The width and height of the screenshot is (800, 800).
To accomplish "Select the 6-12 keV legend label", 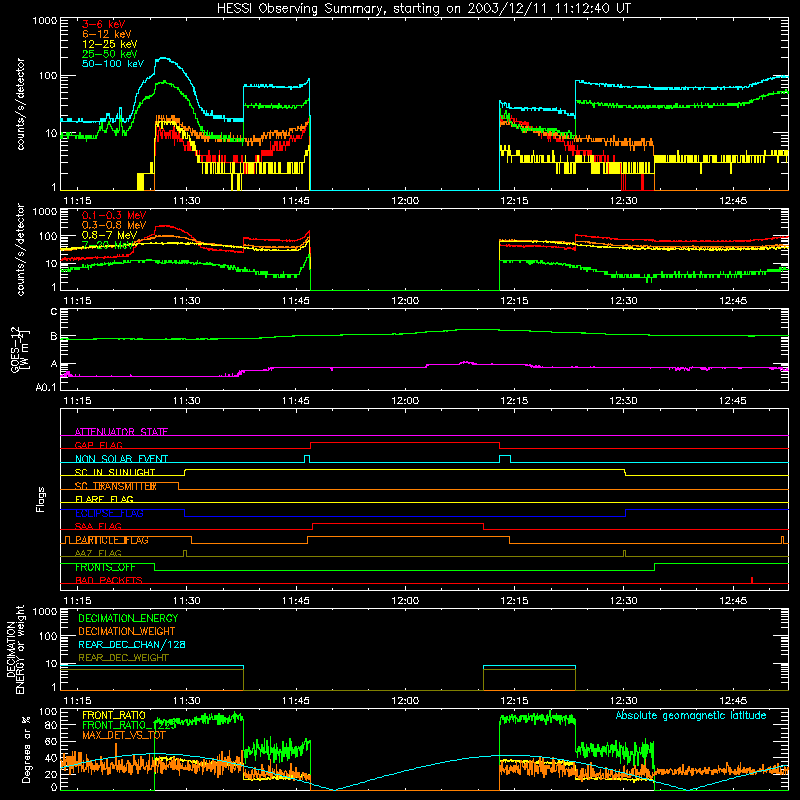I will (107, 34).
